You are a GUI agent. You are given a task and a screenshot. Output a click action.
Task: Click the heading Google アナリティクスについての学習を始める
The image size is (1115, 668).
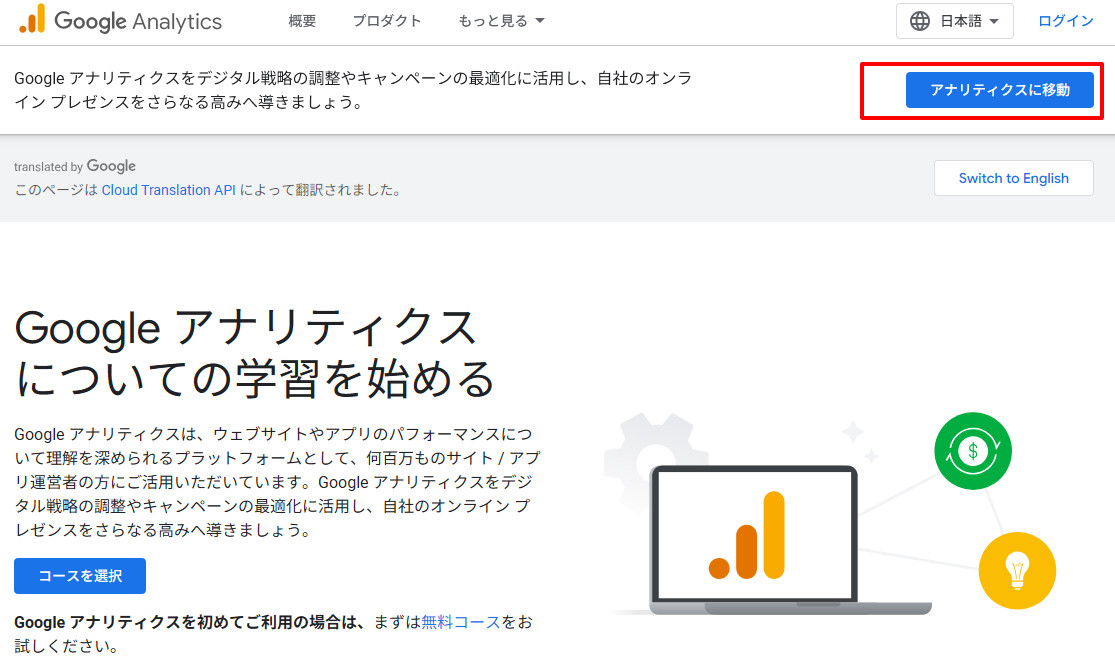point(255,353)
